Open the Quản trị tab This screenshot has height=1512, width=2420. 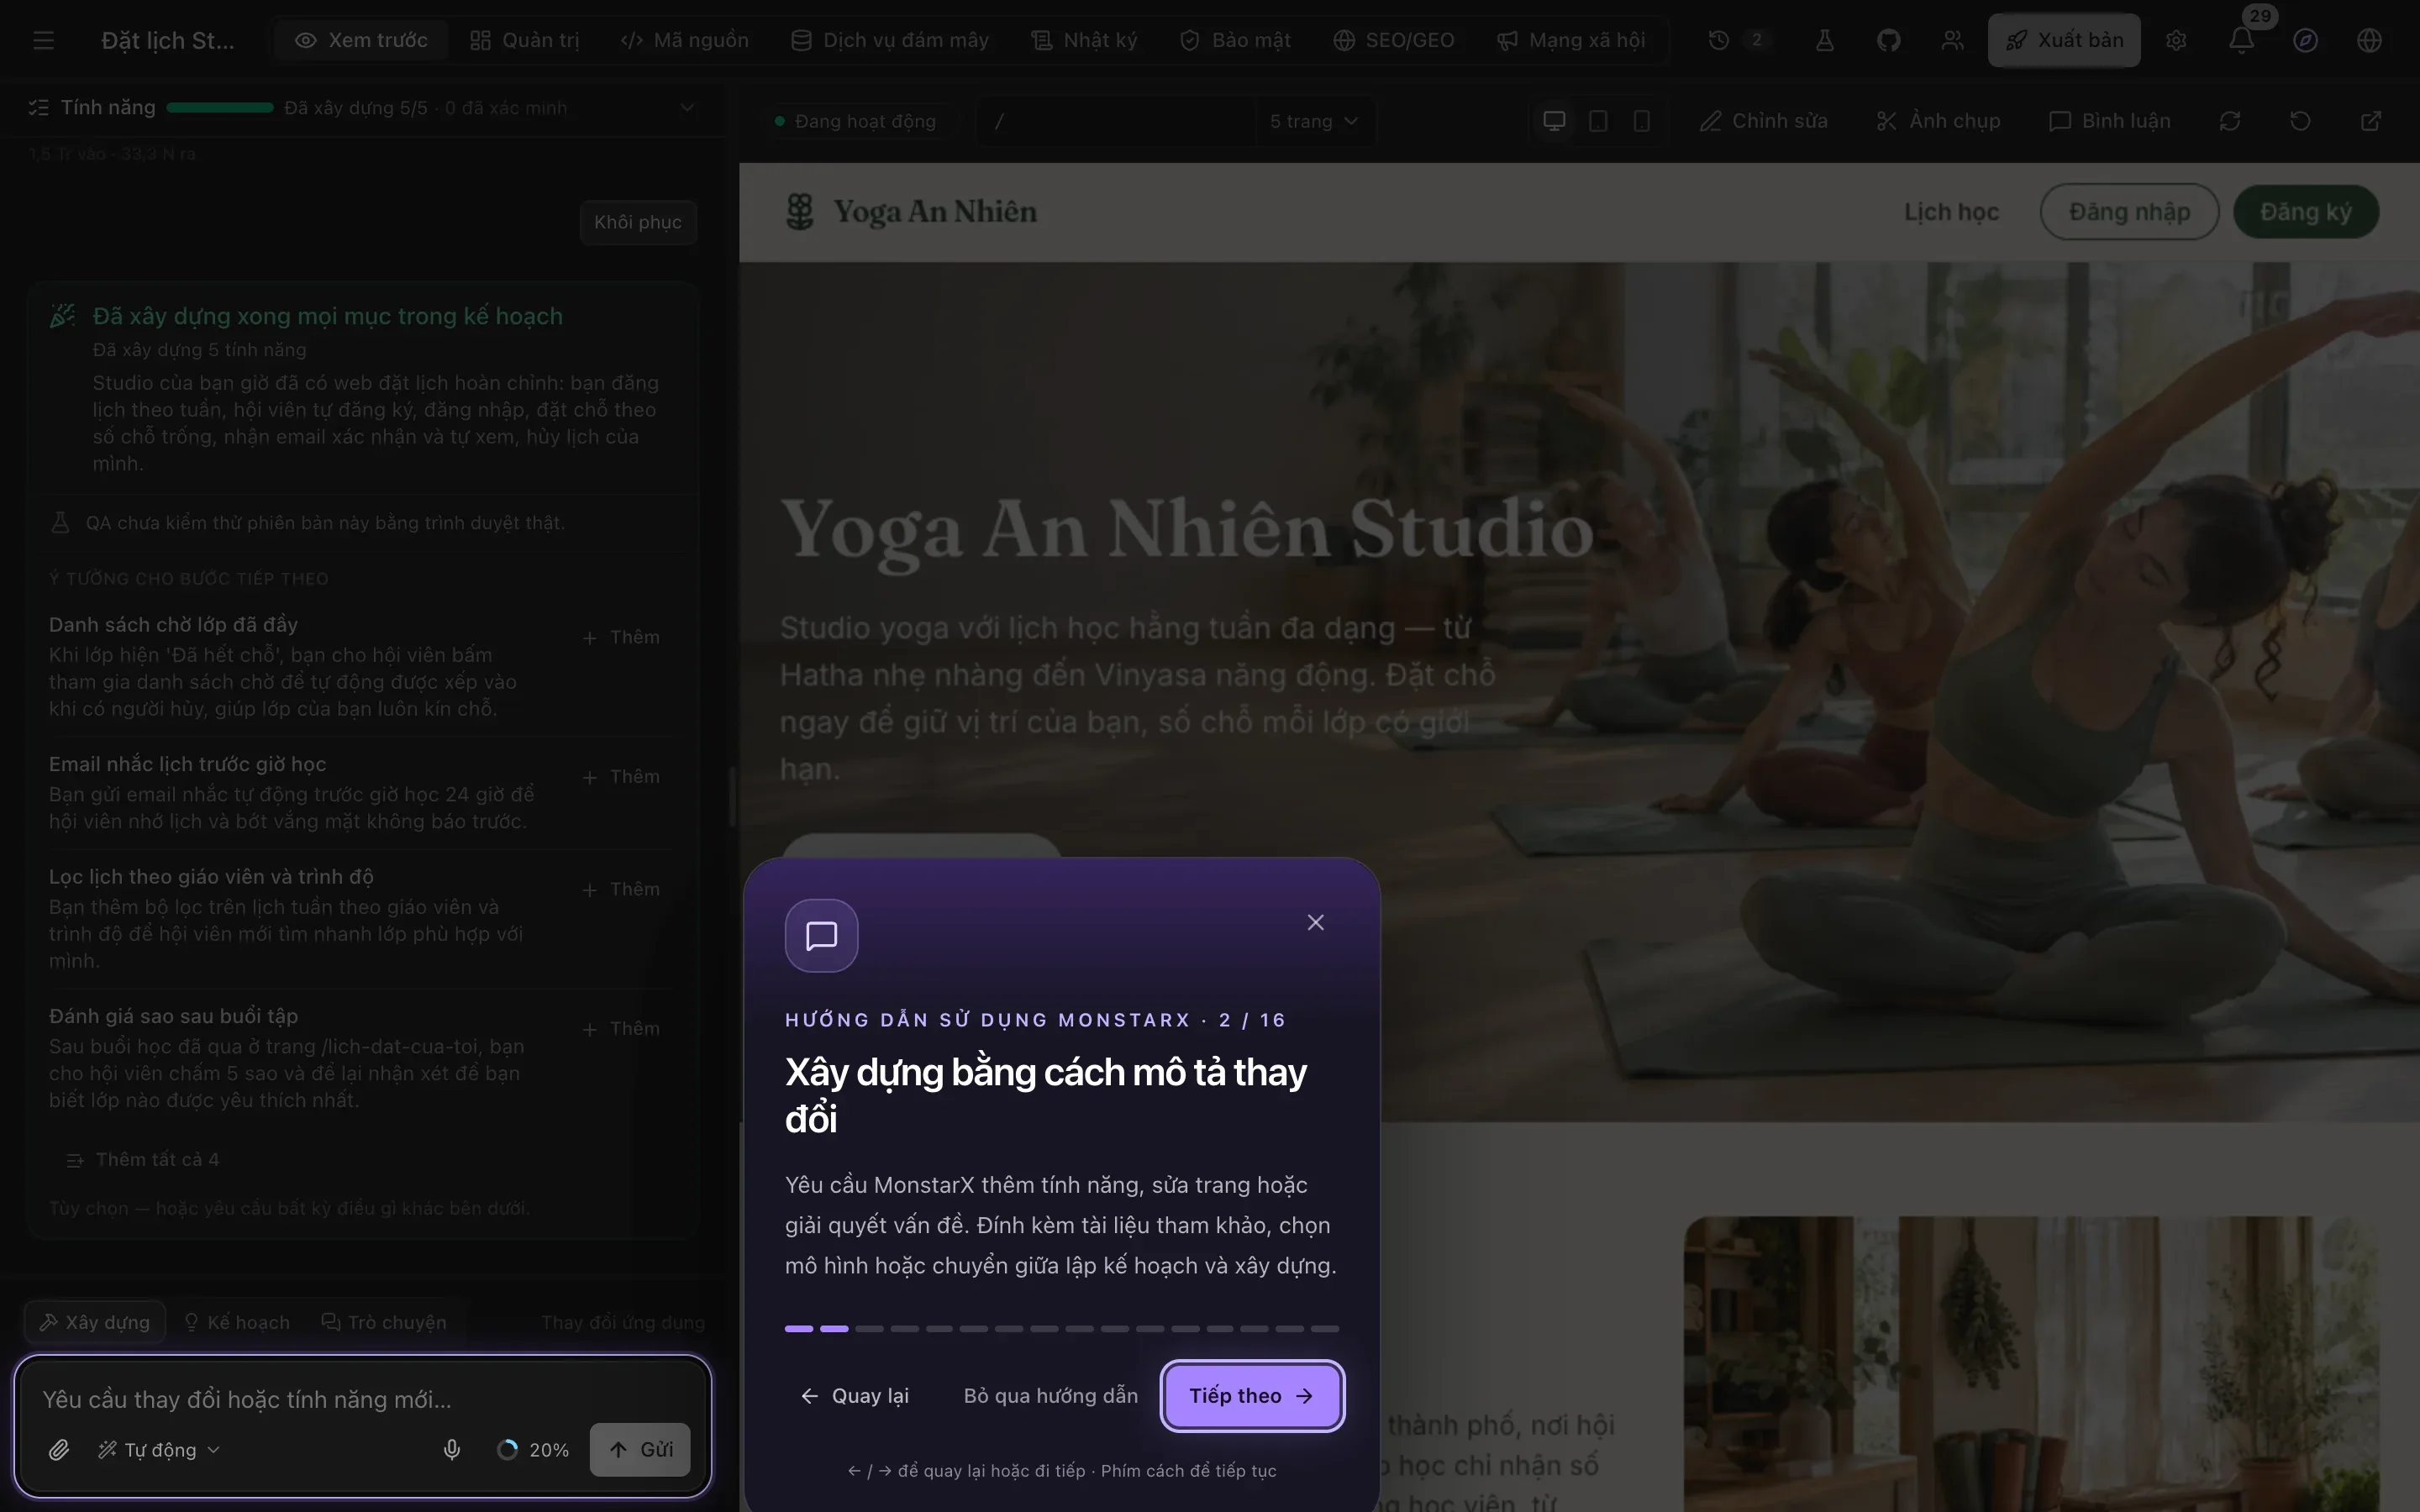(x=525, y=40)
